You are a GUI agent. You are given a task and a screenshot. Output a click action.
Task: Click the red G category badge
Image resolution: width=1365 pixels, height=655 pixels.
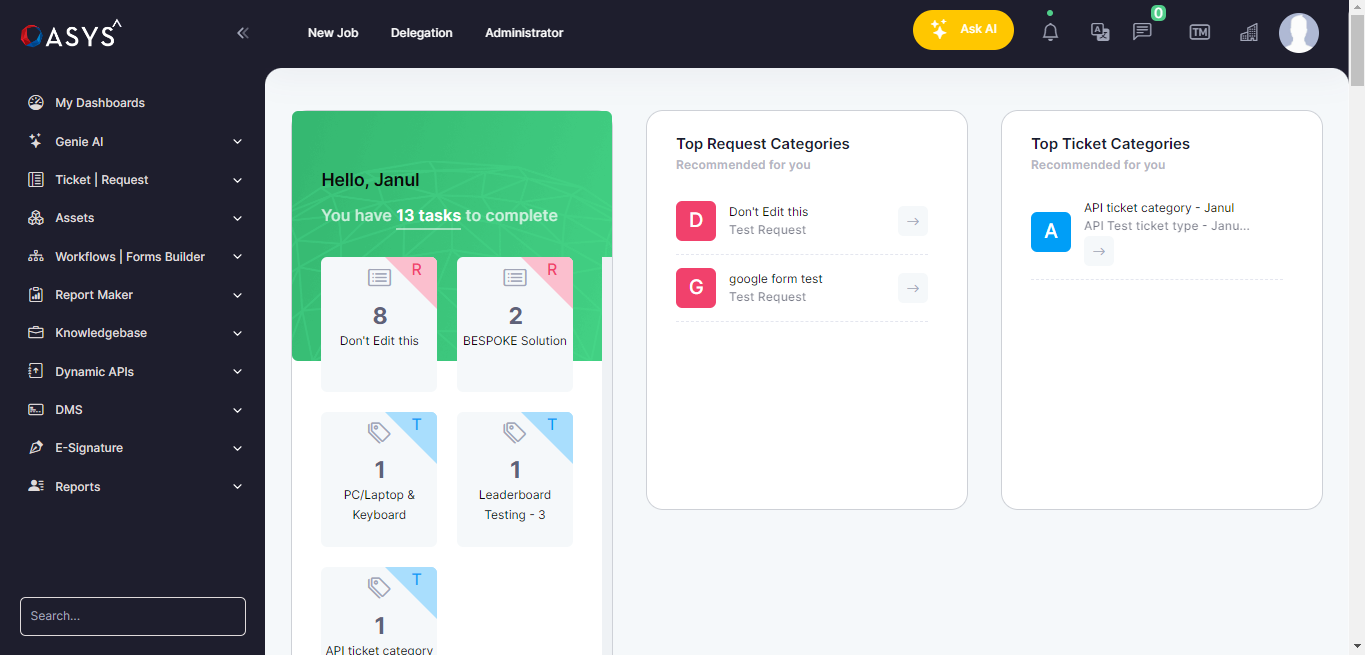[x=696, y=288]
